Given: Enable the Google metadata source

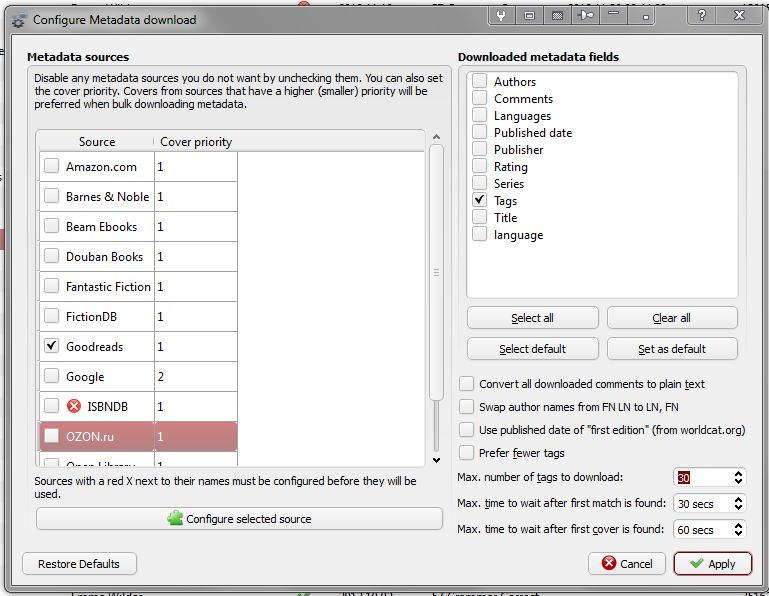Looking at the screenshot, I should 51,376.
